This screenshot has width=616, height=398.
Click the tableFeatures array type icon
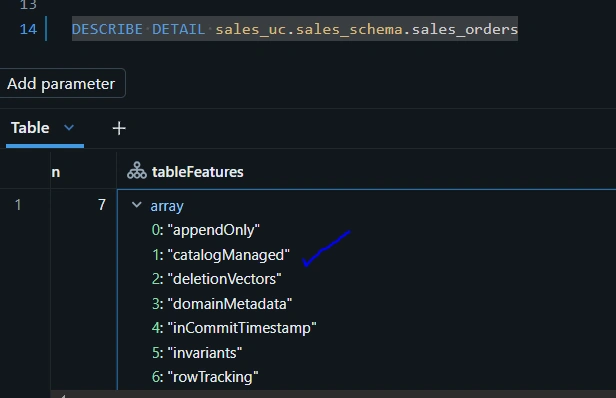click(137, 171)
